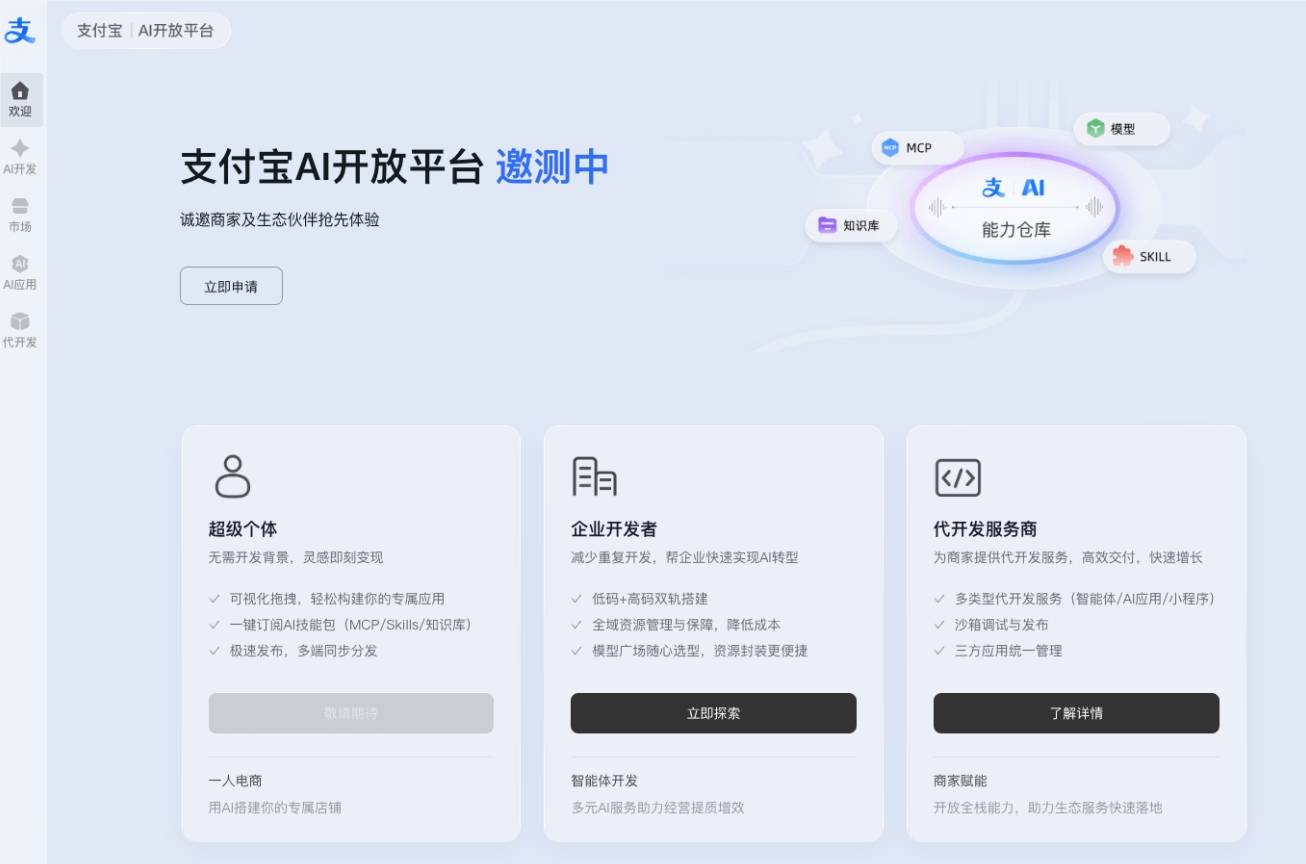Viewport: 1306px width, 864px height.
Task: Click 模型广场随心选型 feature line
Action: pos(700,651)
